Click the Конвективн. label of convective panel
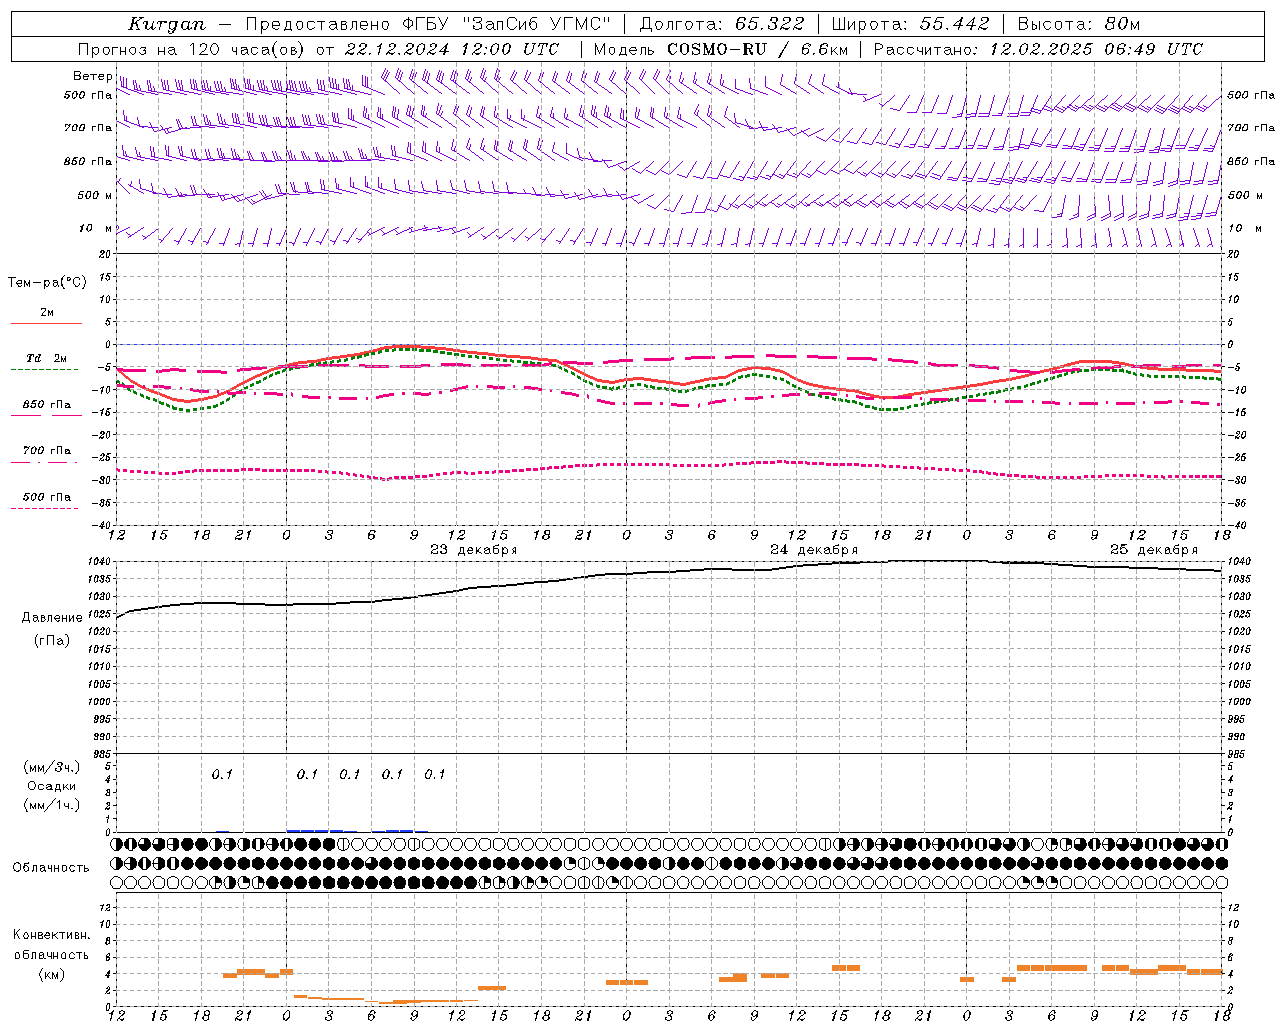1280x1024 pixels. [52, 935]
